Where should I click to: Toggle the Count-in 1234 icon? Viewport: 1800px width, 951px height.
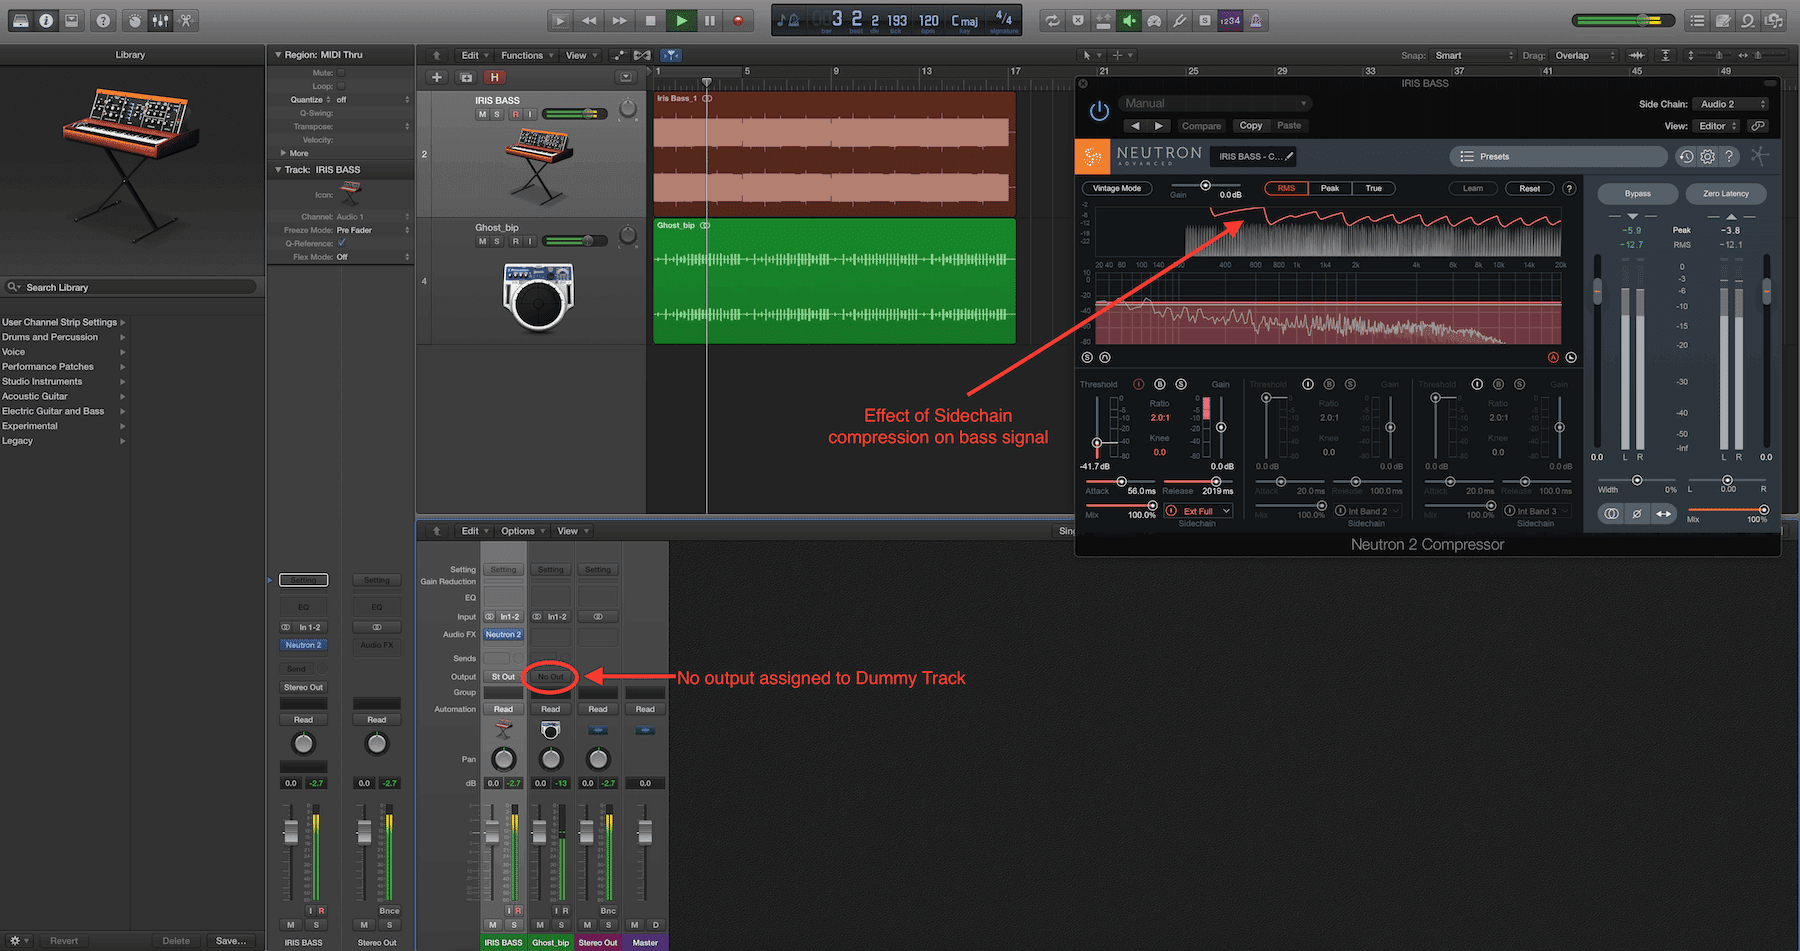(x=1230, y=20)
